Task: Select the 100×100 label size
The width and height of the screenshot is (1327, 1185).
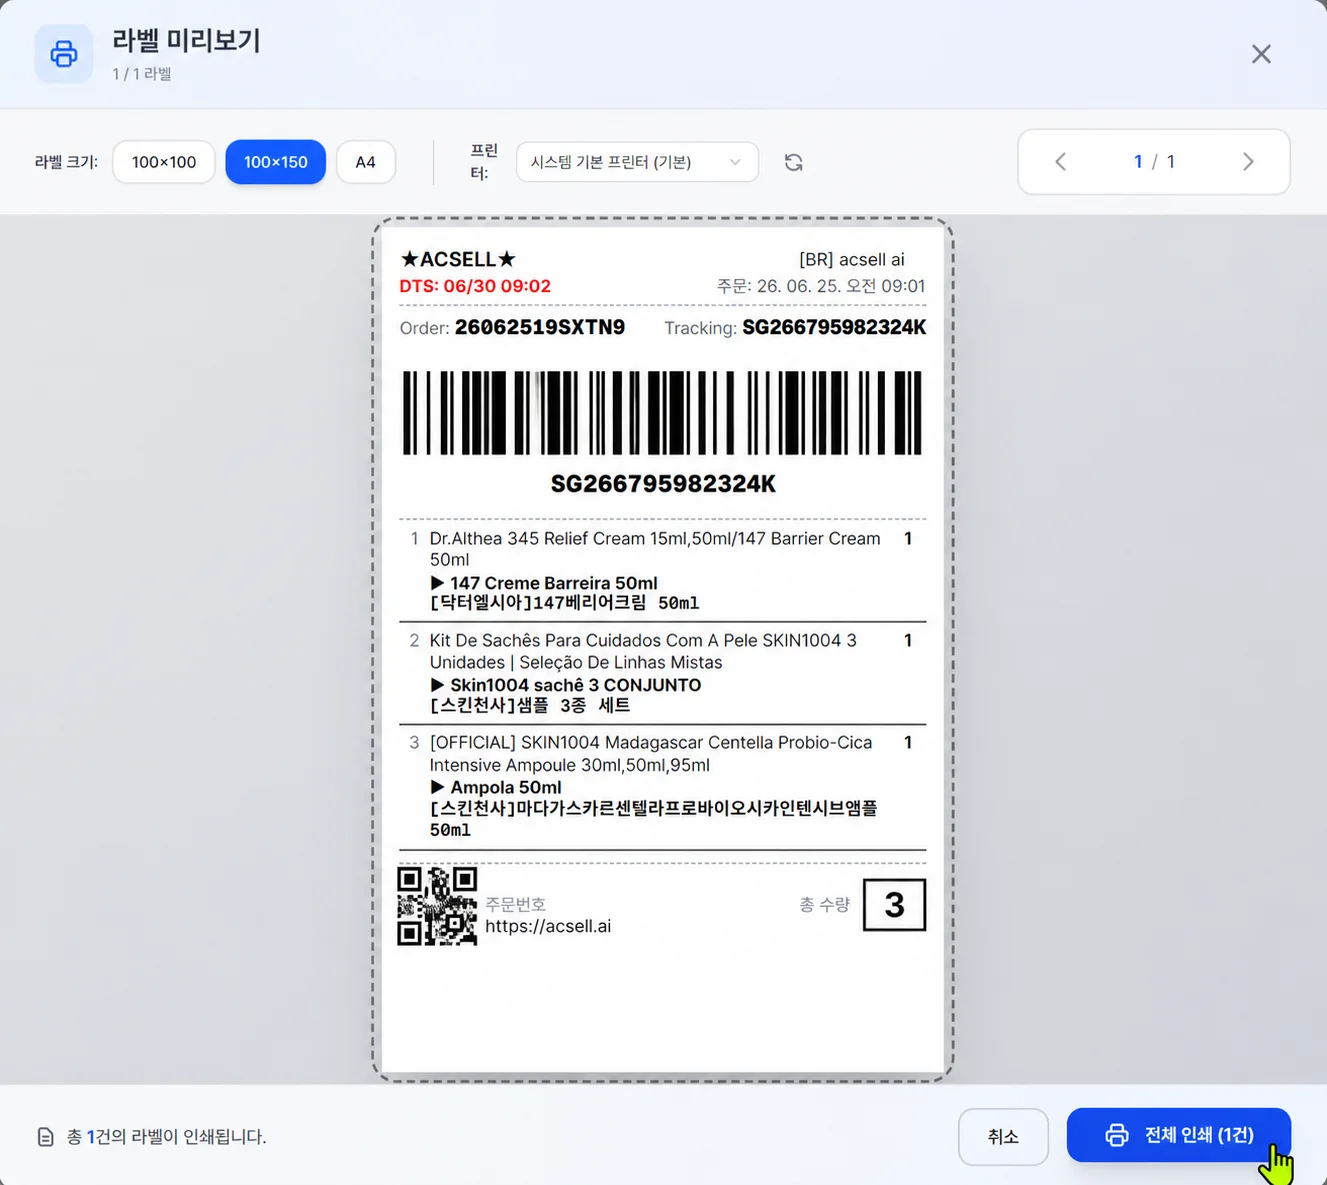Action: (x=164, y=162)
